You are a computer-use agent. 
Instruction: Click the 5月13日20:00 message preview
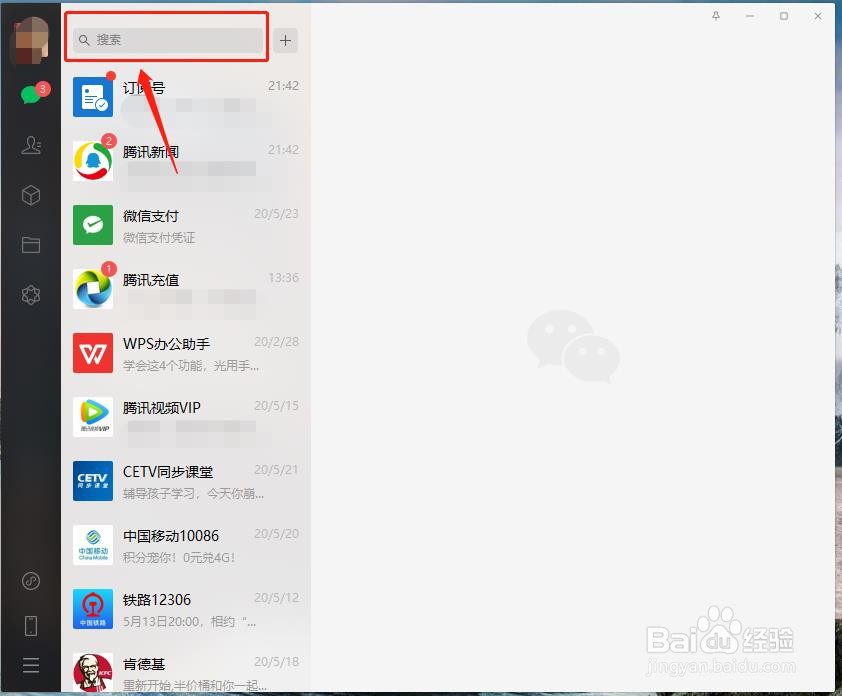tap(190, 621)
